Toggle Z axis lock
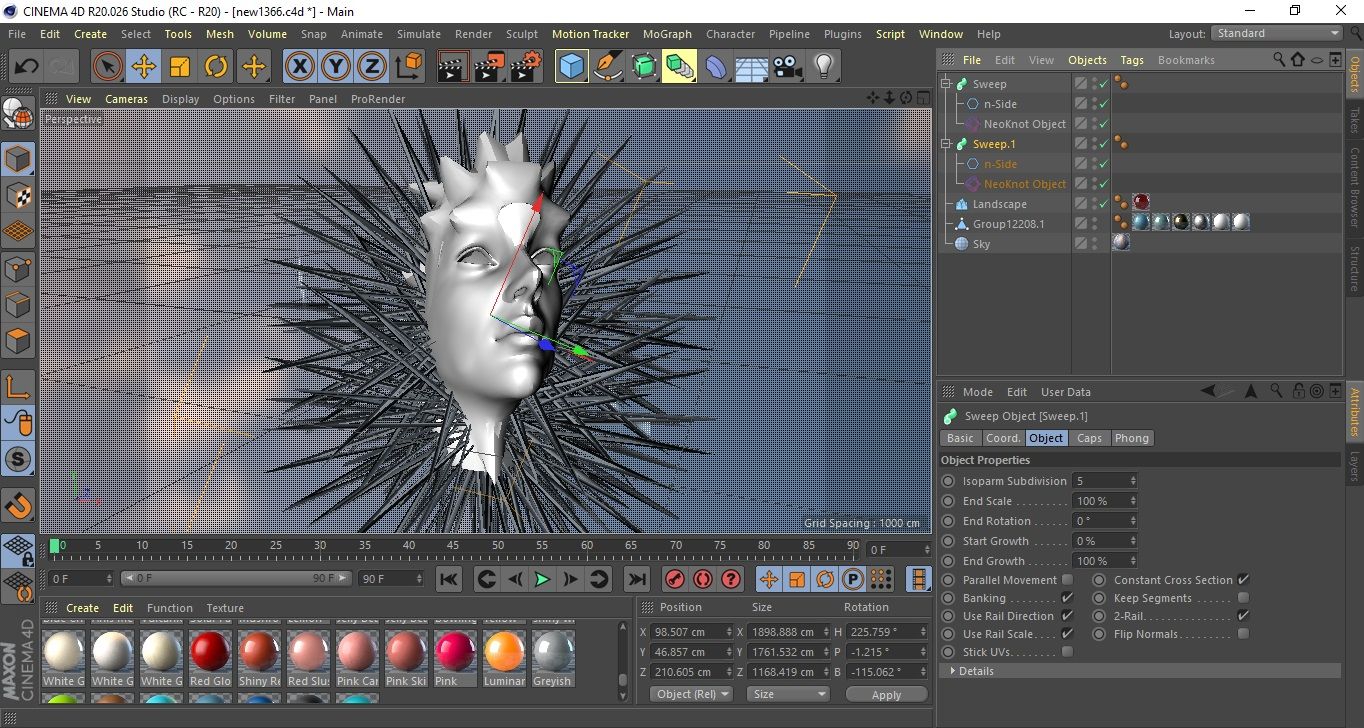This screenshot has width=1364, height=728. (372, 67)
